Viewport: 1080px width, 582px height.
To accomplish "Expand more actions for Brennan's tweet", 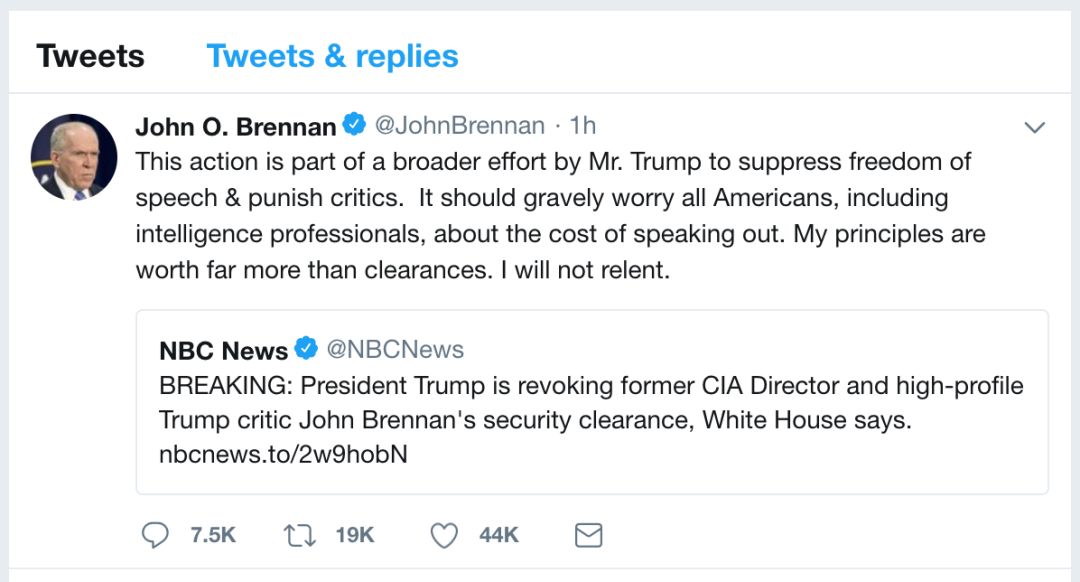I will [1034, 126].
